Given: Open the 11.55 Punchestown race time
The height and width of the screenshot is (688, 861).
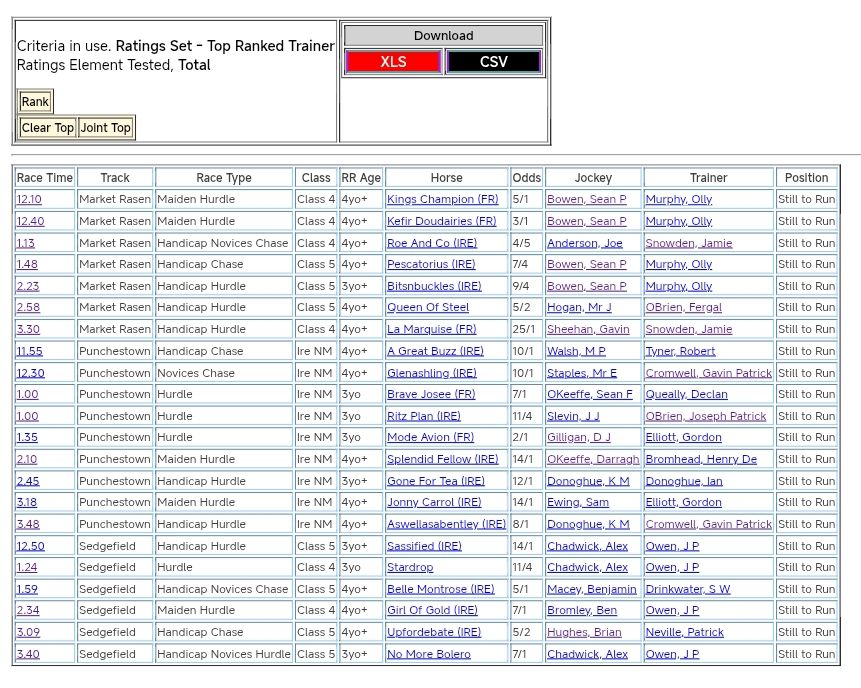Looking at the screenshot, I should click(29, 351).
